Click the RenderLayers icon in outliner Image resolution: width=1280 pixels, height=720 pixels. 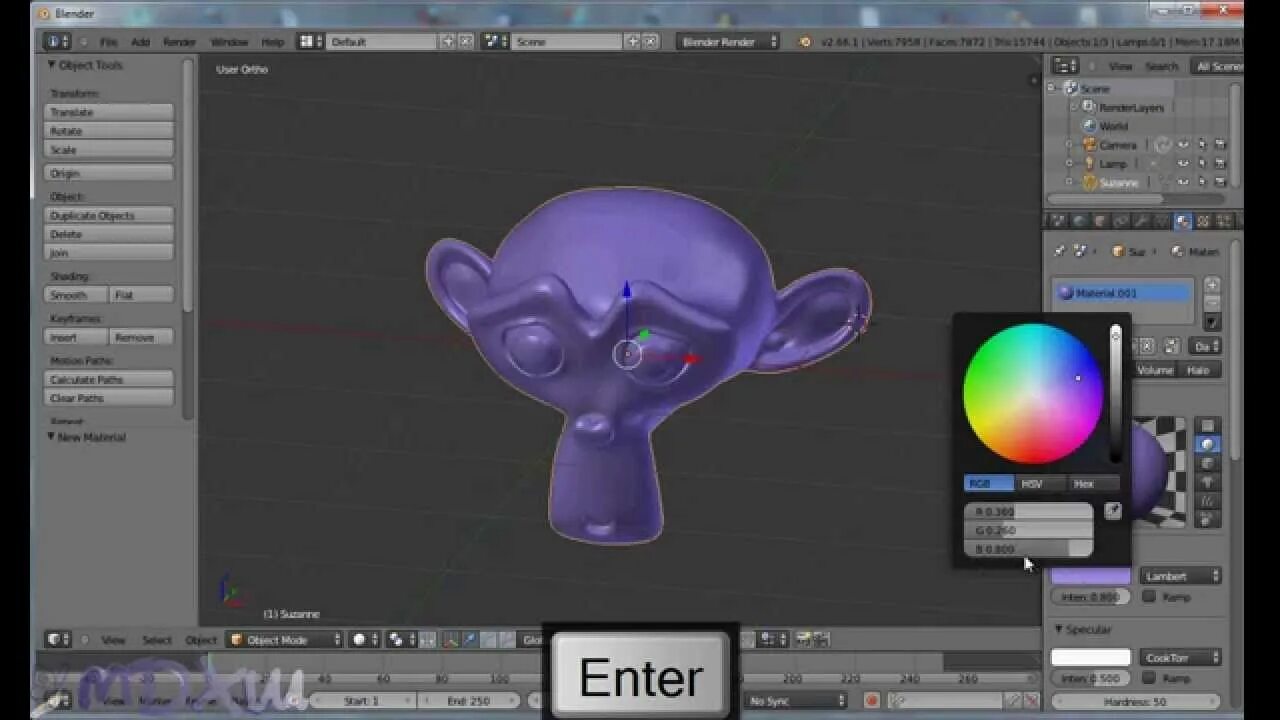pyautogui.click(x=1089, y=107)
